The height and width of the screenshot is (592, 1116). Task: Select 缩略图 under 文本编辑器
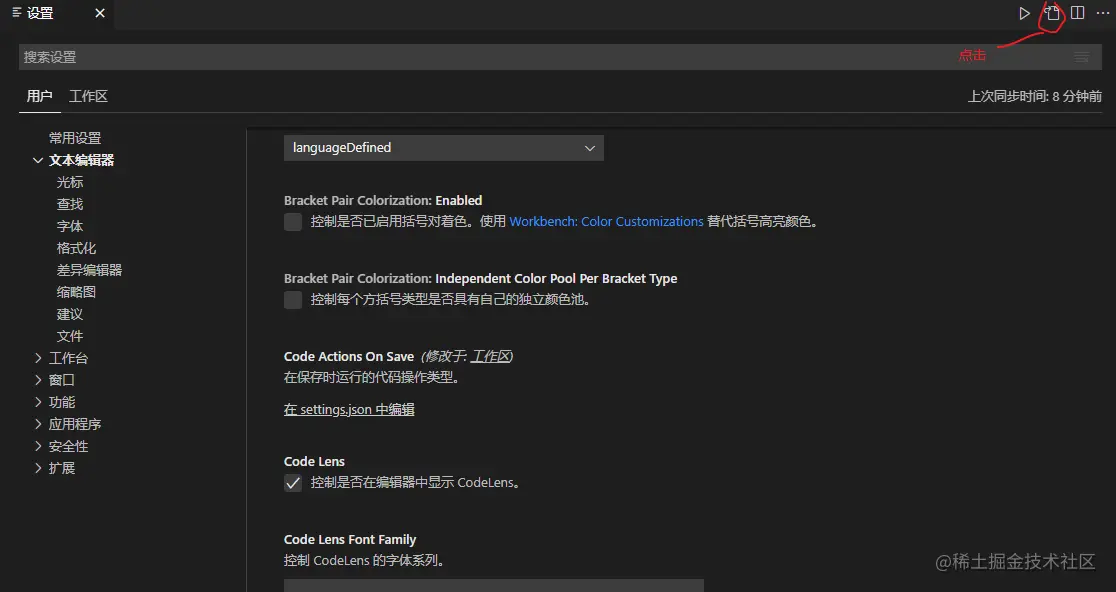(x=76, y=292)
